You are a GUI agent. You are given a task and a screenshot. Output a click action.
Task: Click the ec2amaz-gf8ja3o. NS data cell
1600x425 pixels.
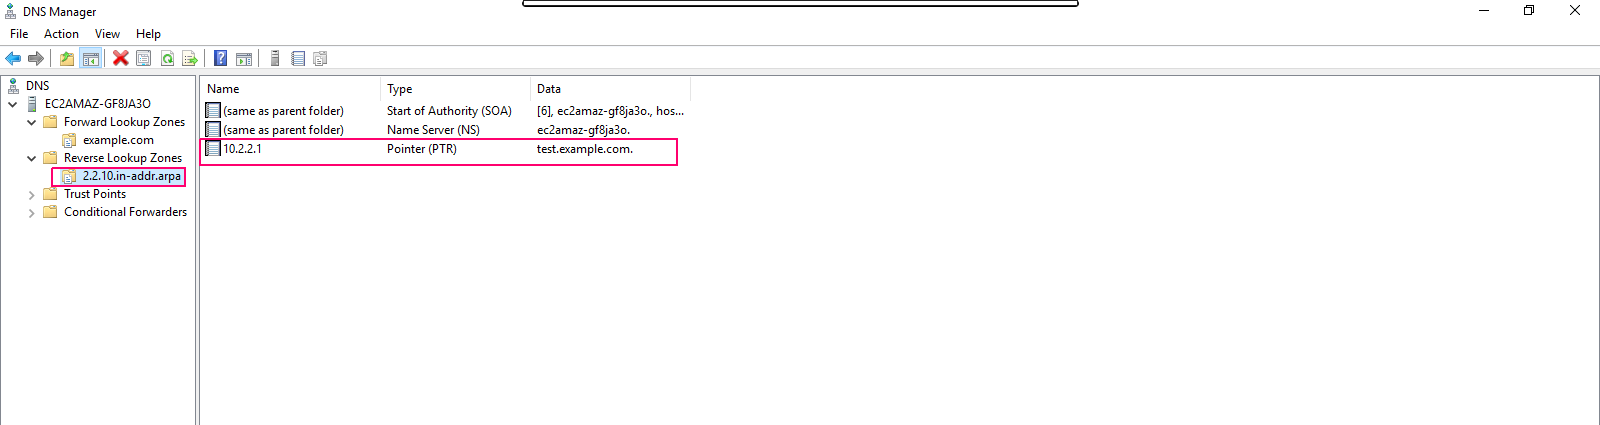coord(584,130)
